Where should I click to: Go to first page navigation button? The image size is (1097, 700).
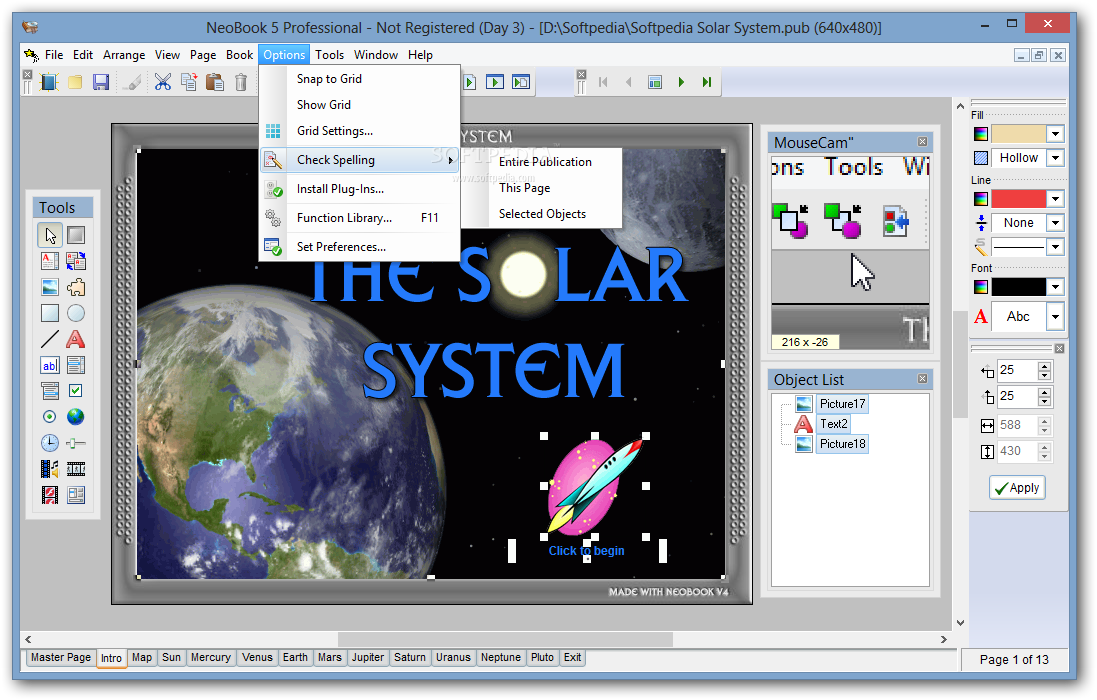tap(603, 82)
